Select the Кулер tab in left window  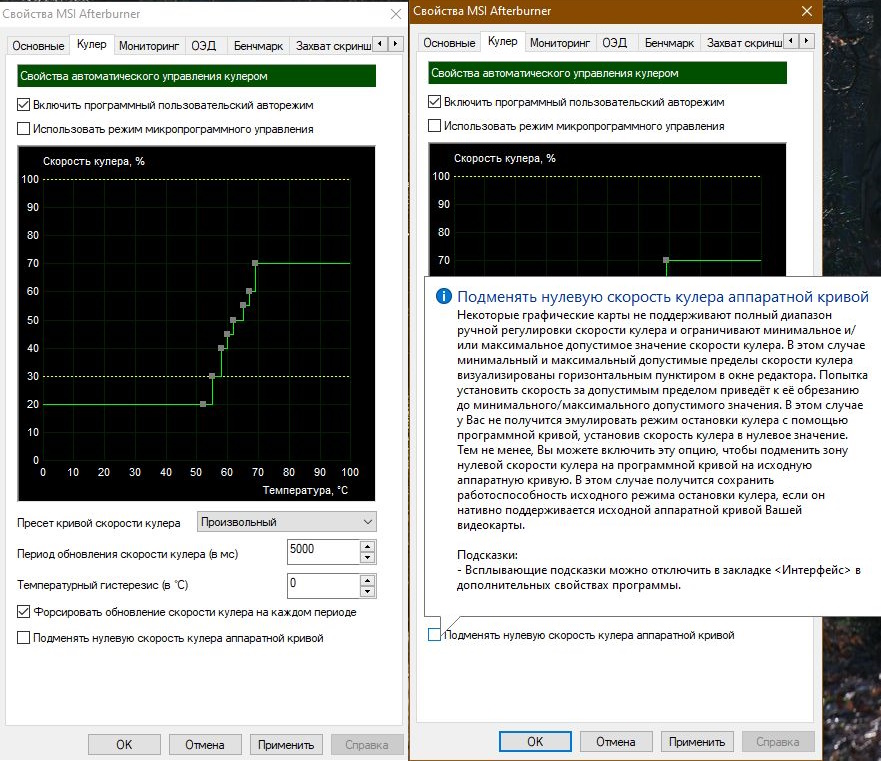[92, 44]
